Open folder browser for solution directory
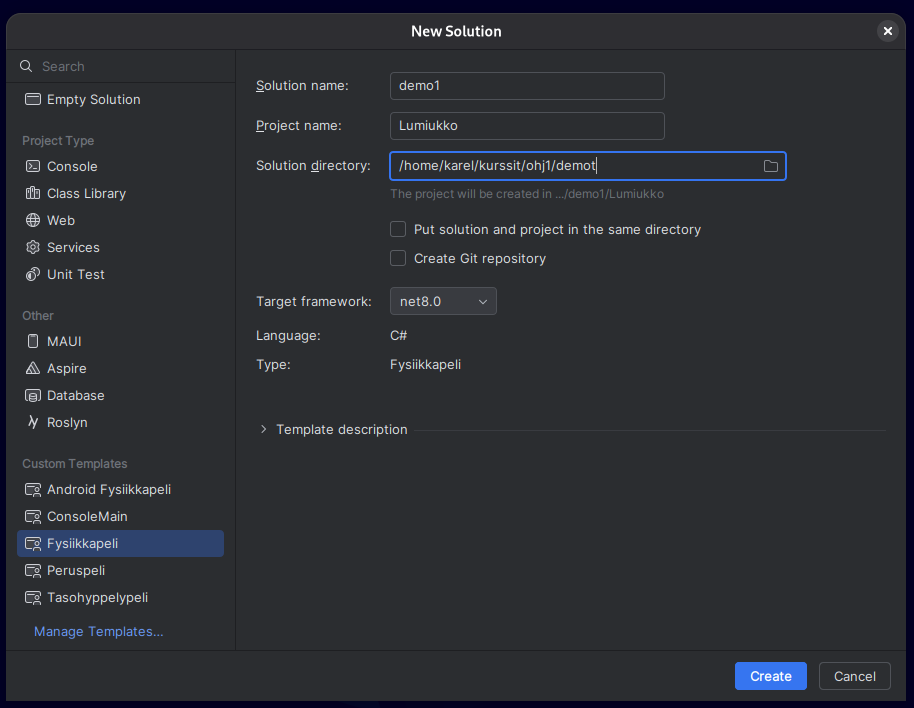 [770, 166]
